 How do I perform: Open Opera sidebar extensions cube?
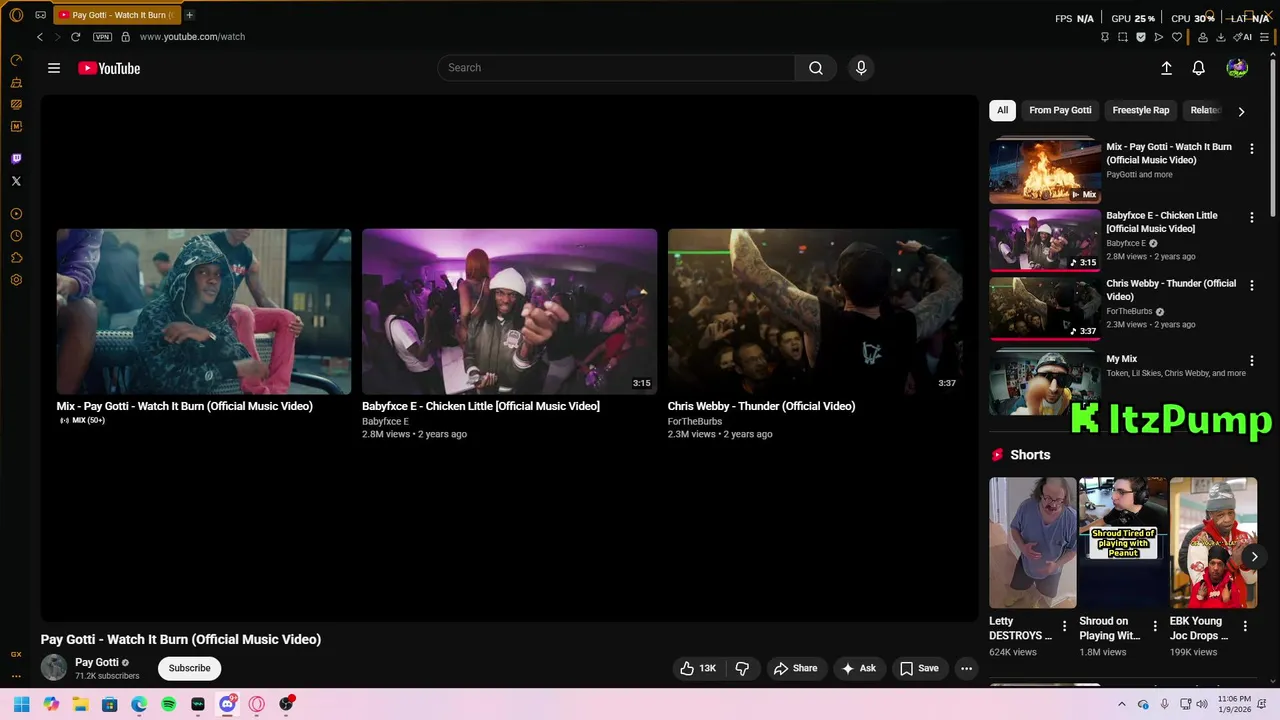[x=16, y=258]
